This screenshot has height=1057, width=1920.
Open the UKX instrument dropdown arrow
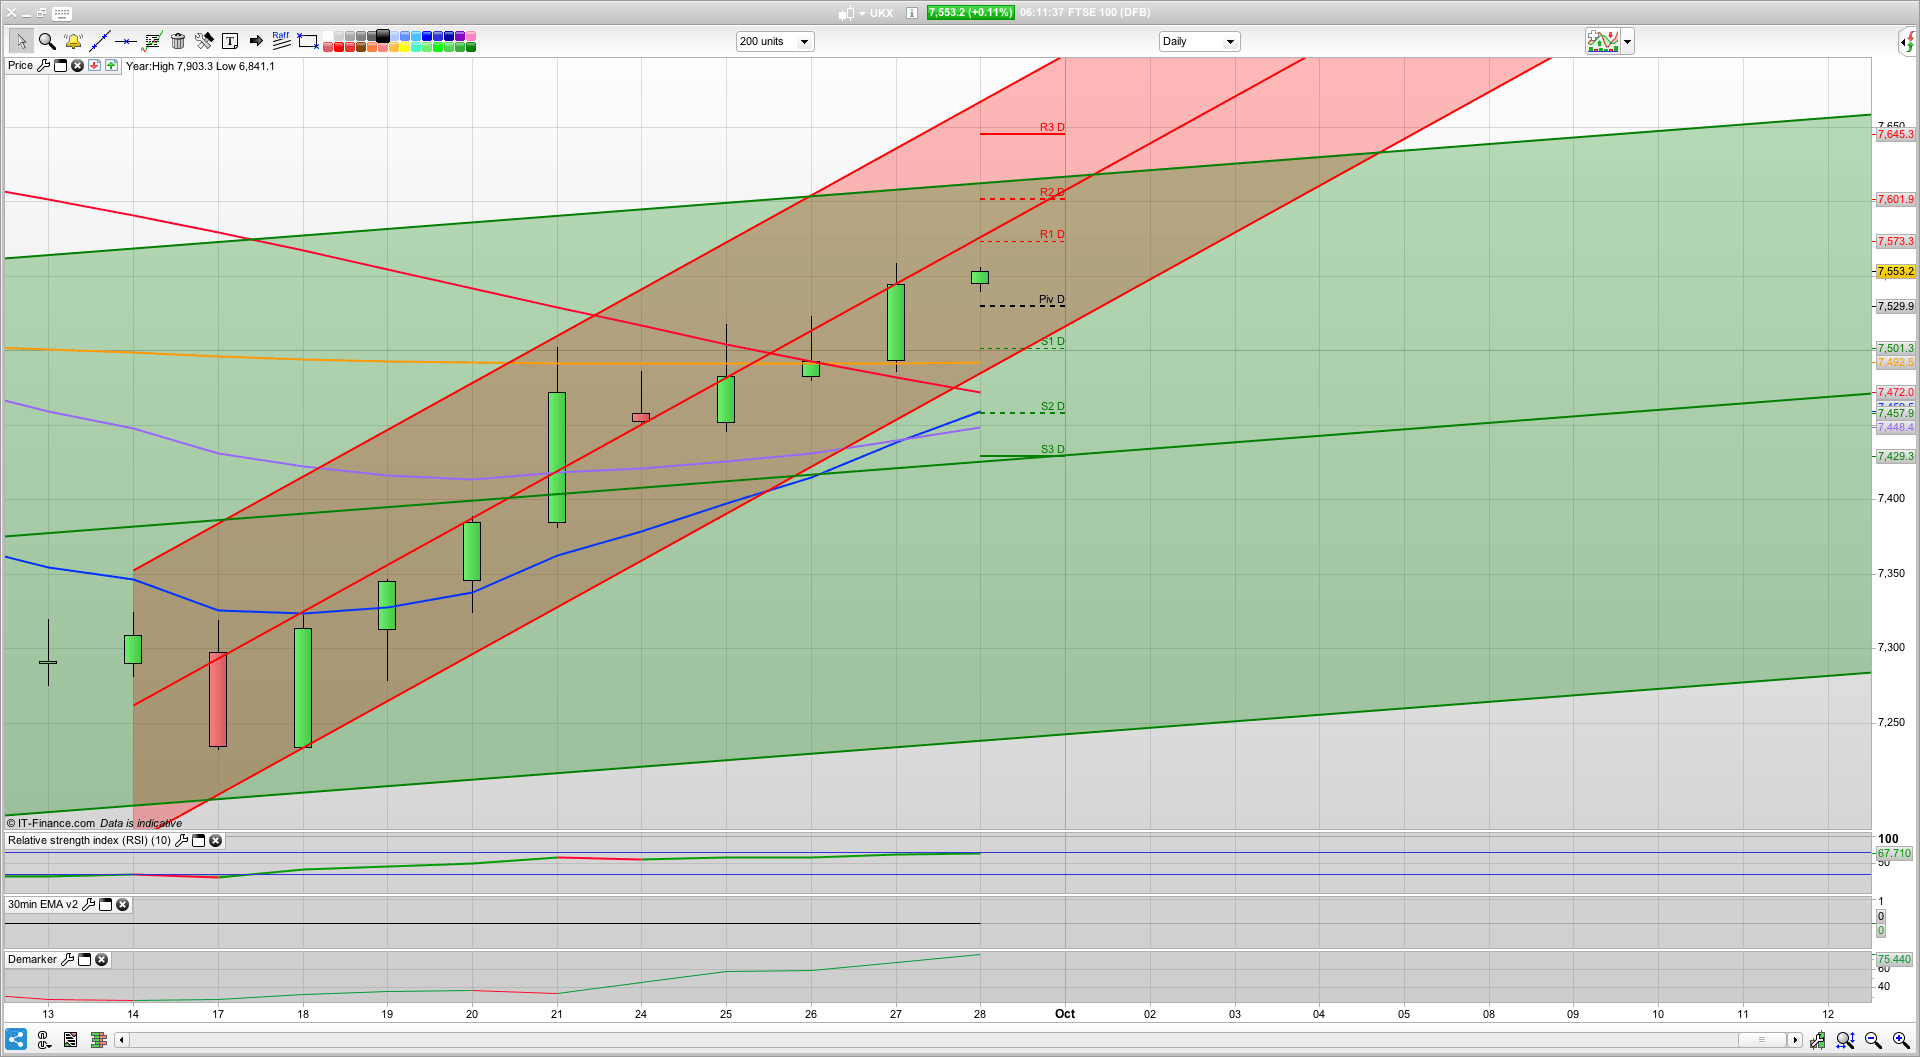point(862,14)
